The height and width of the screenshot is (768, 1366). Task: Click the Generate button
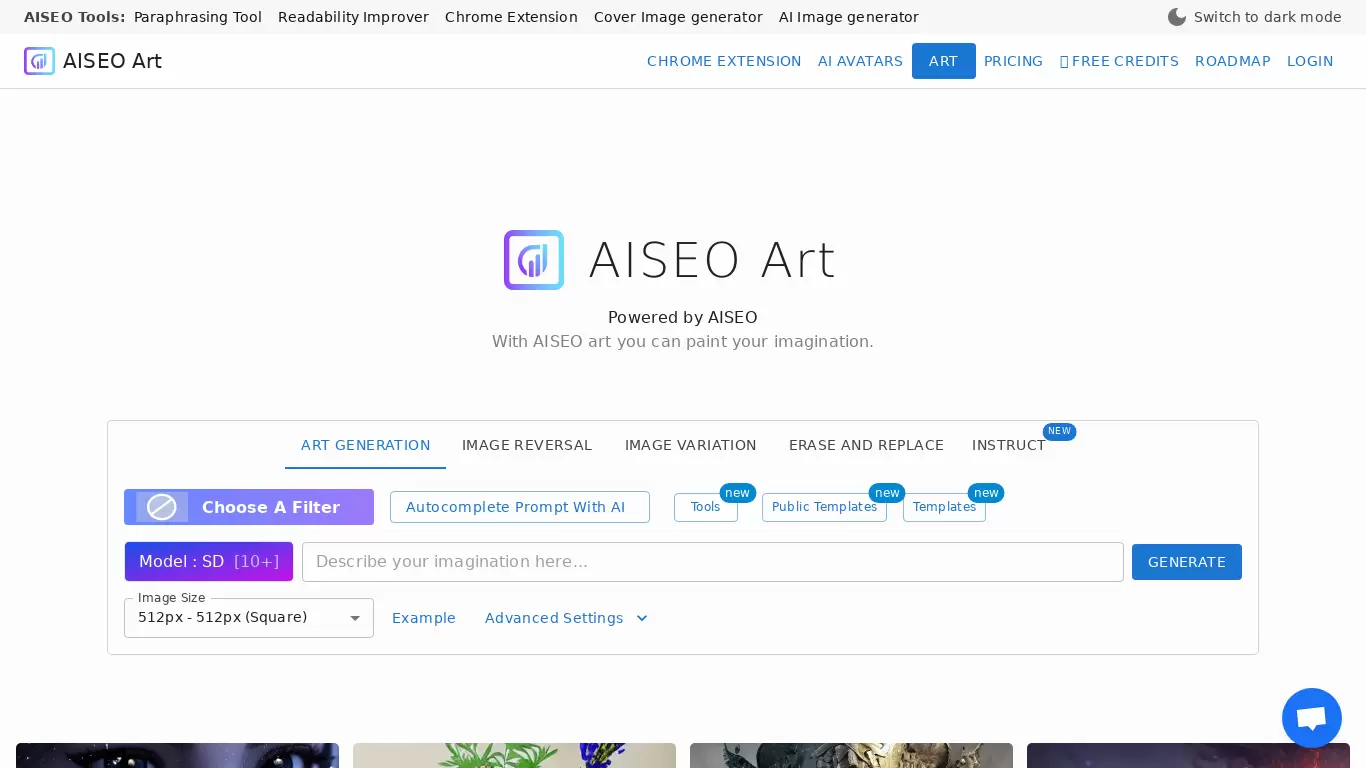click(x=1187, y=562)
